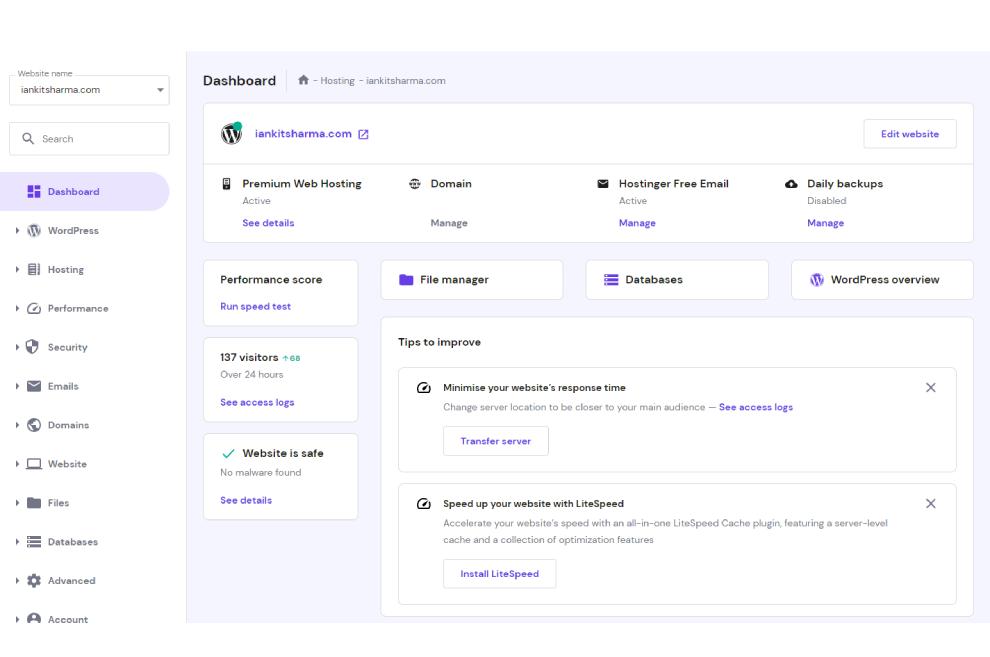
Task: Click the Transfer server button
Action: click(x=496, y=441)
